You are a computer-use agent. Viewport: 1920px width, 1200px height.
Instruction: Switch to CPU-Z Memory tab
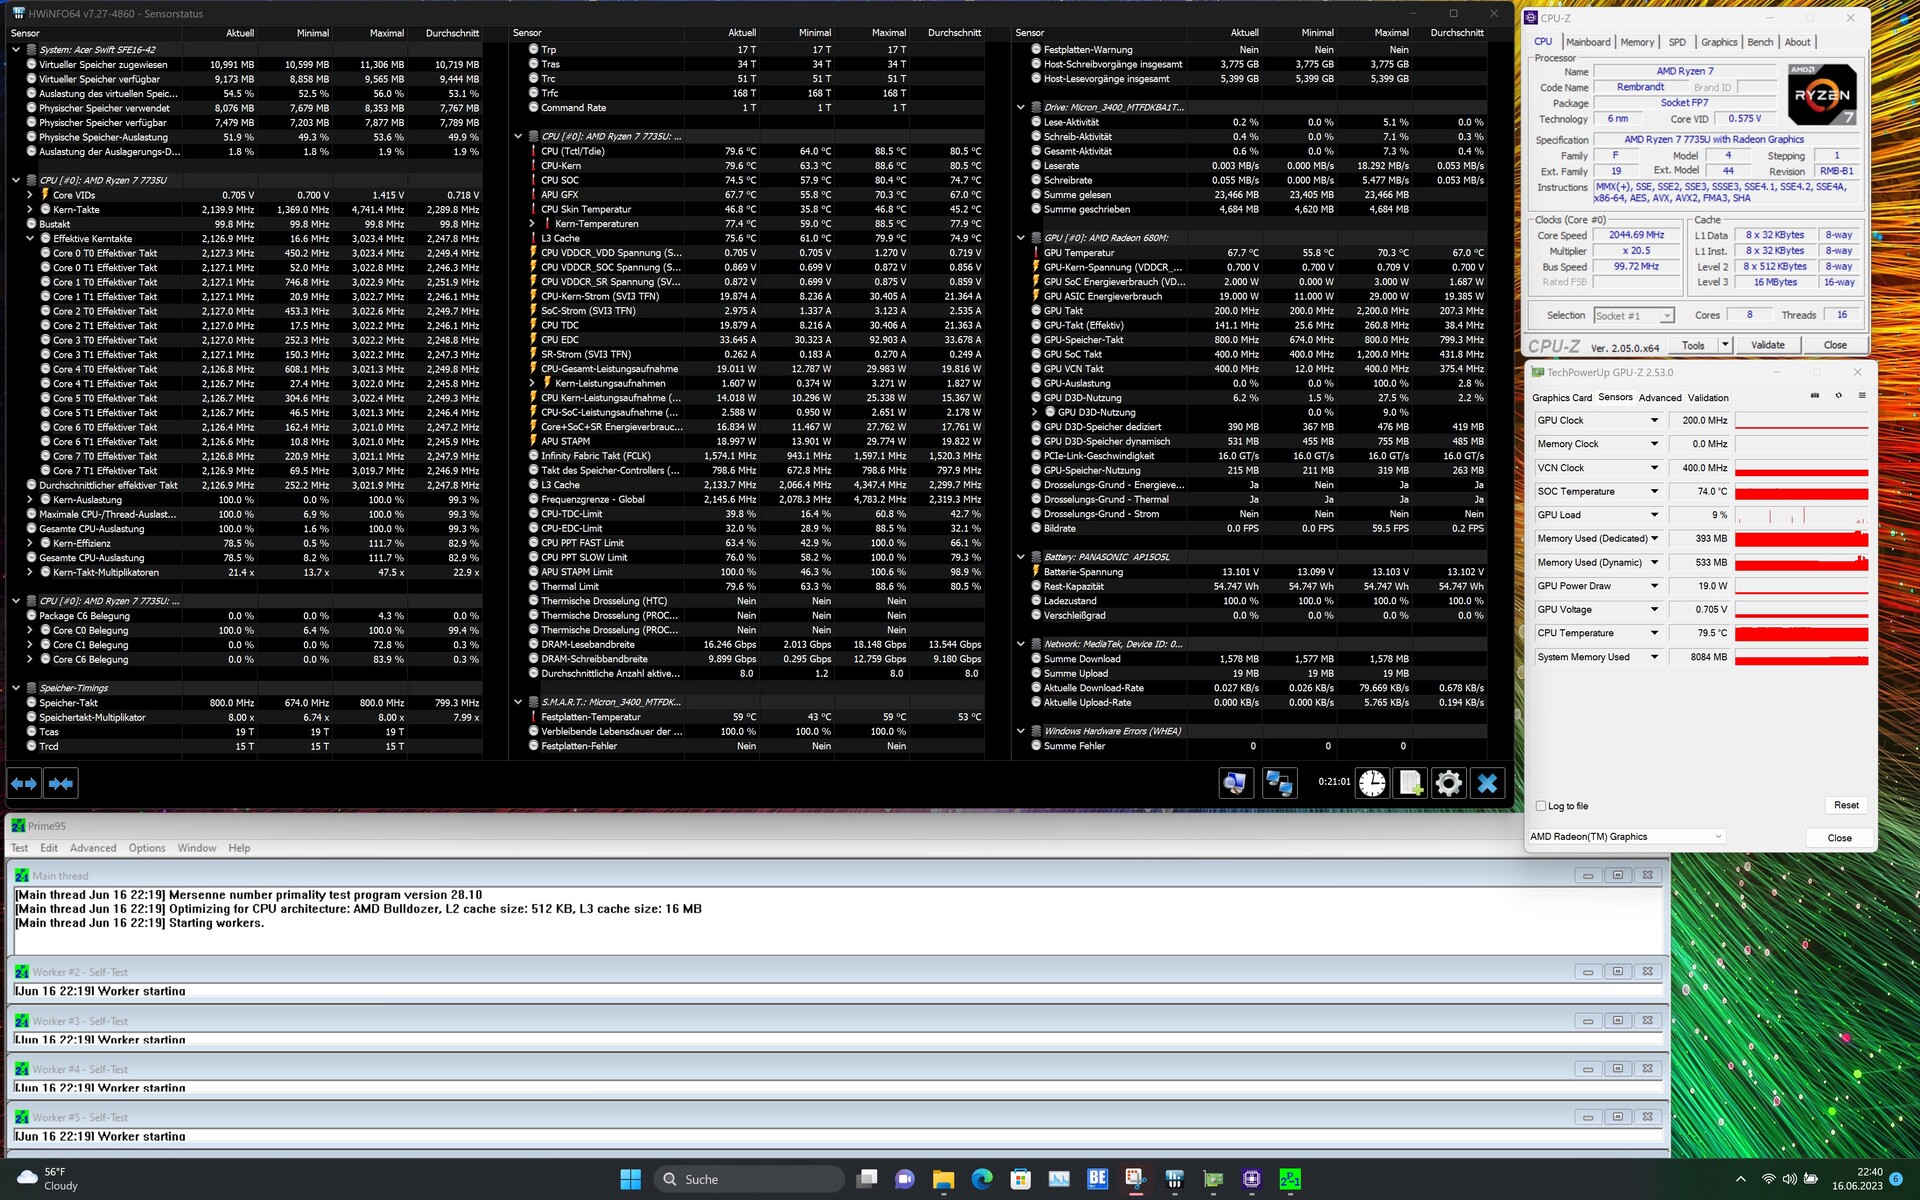pos(1637,42)
